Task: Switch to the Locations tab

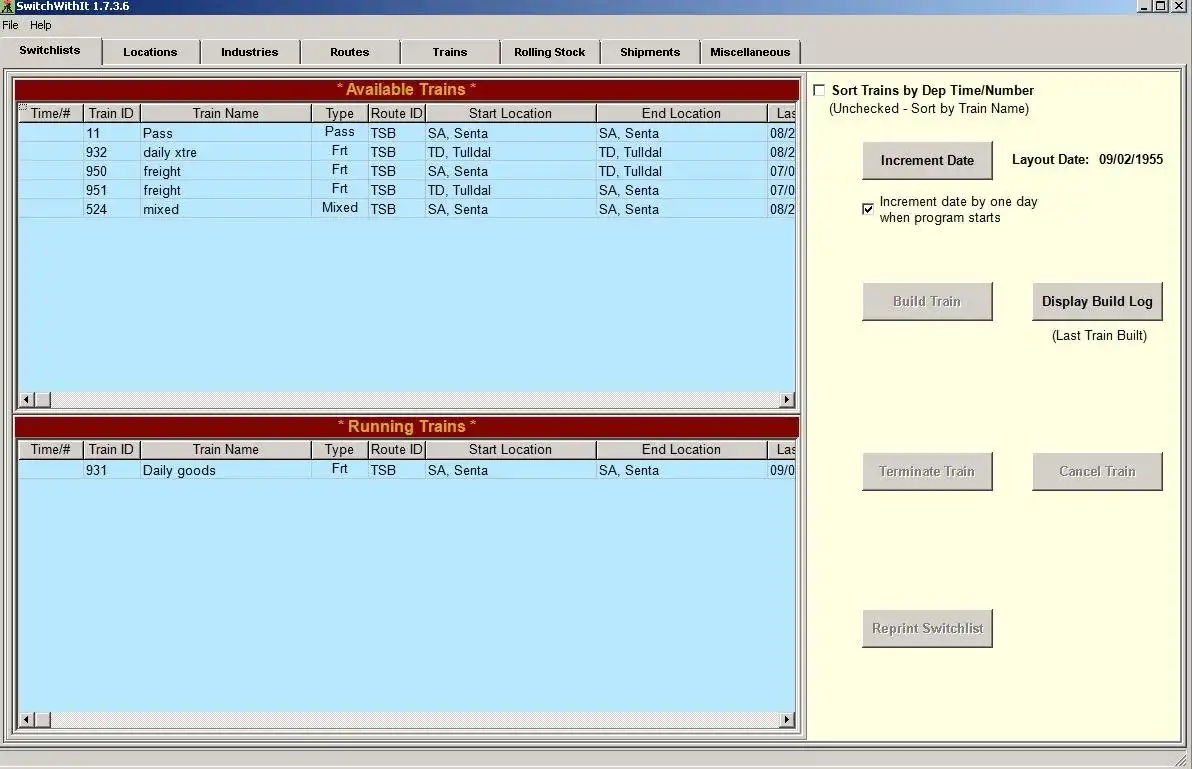Action: 150,51
